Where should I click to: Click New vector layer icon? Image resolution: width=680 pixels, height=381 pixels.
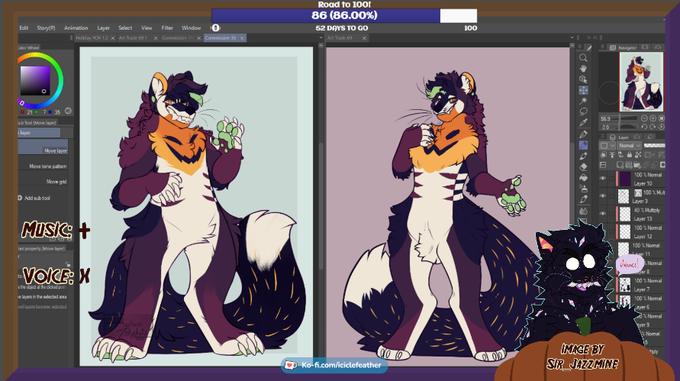628,165
